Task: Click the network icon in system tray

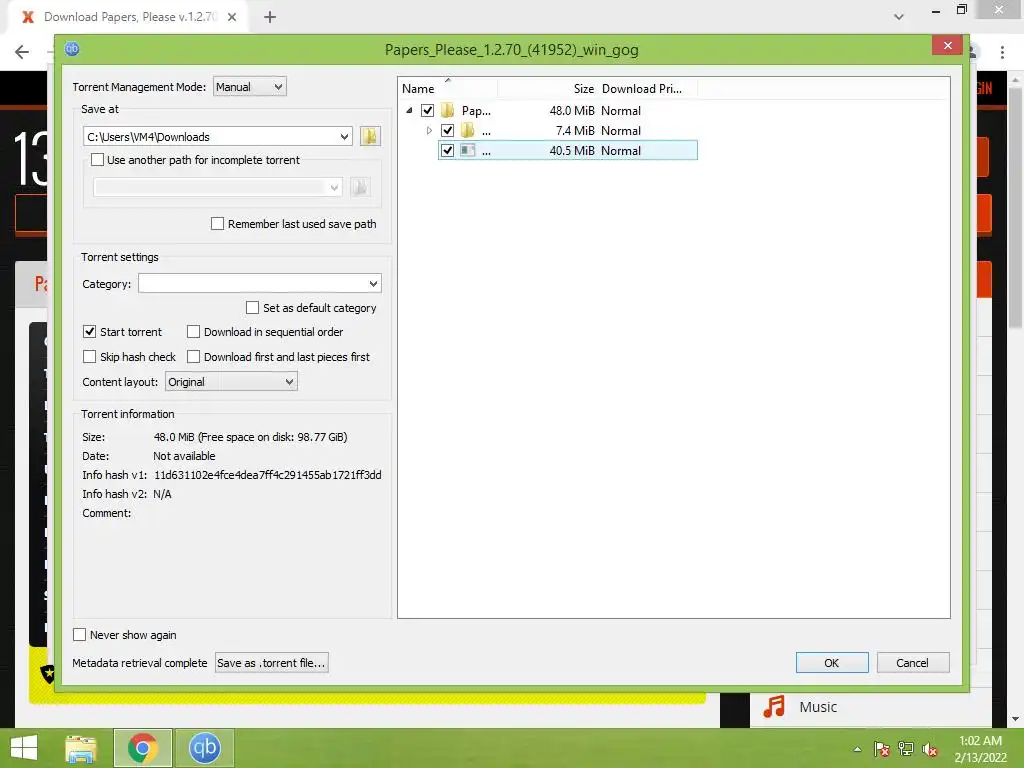Action: (x=906, y=749)
